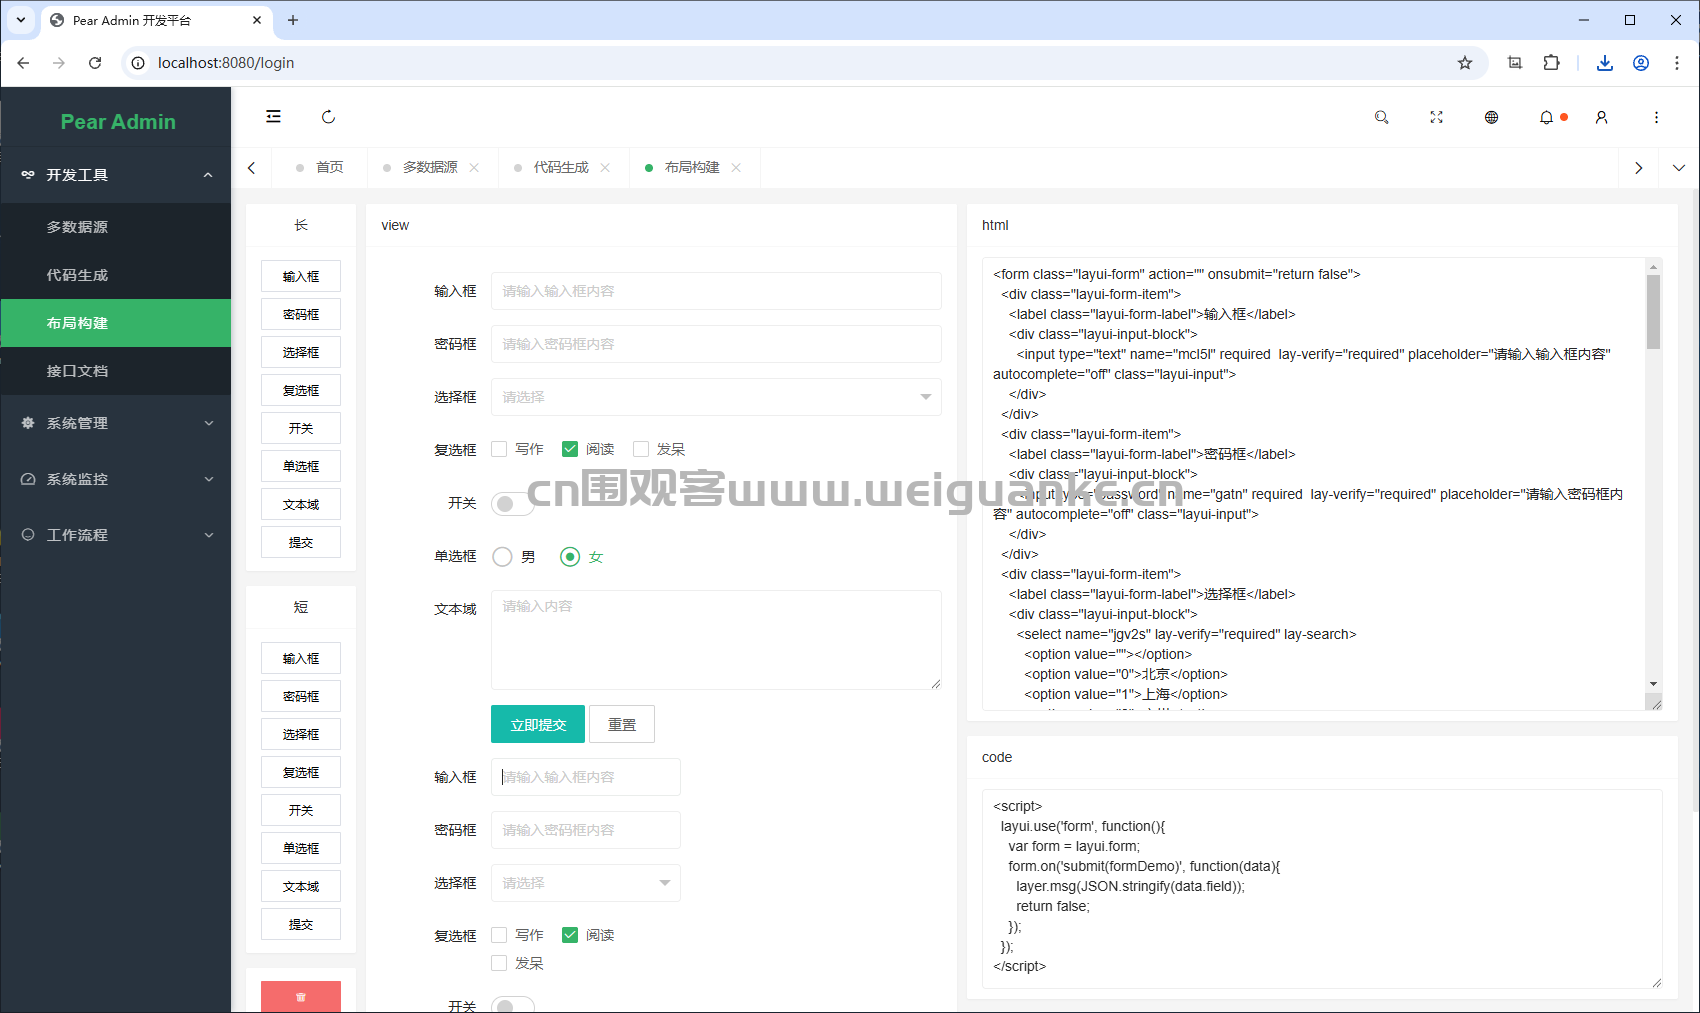Viewport: 1700px width, 1013px height.
Task: Add long 开关 component
Action: coord(301,428)
